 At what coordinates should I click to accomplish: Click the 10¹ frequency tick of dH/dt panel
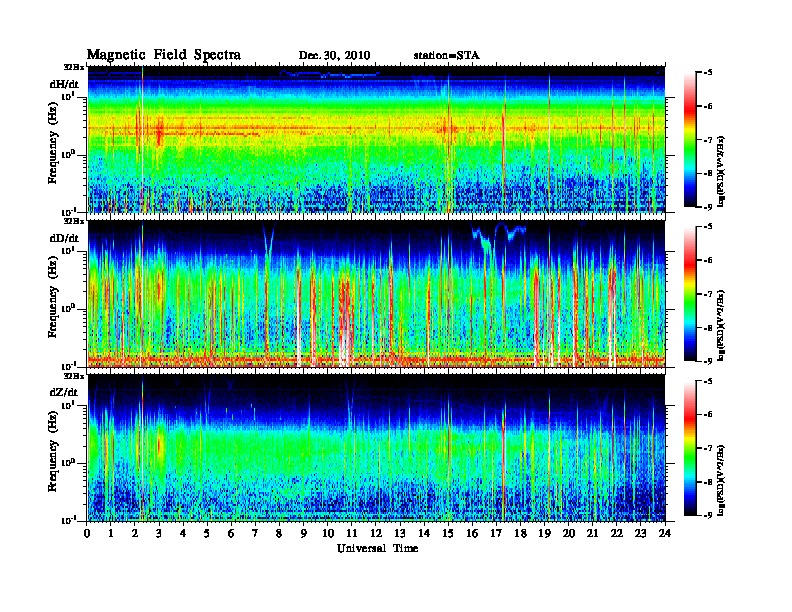point(68,96)
